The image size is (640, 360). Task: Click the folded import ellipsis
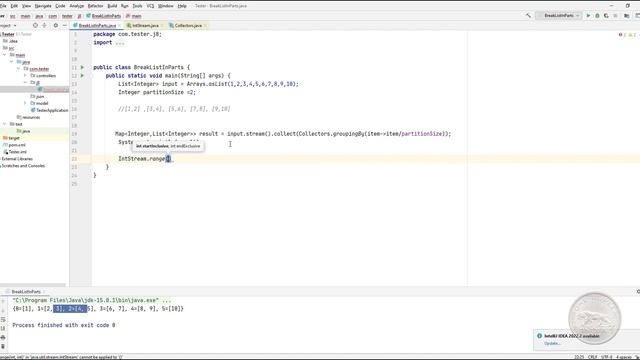pos(120,43)
